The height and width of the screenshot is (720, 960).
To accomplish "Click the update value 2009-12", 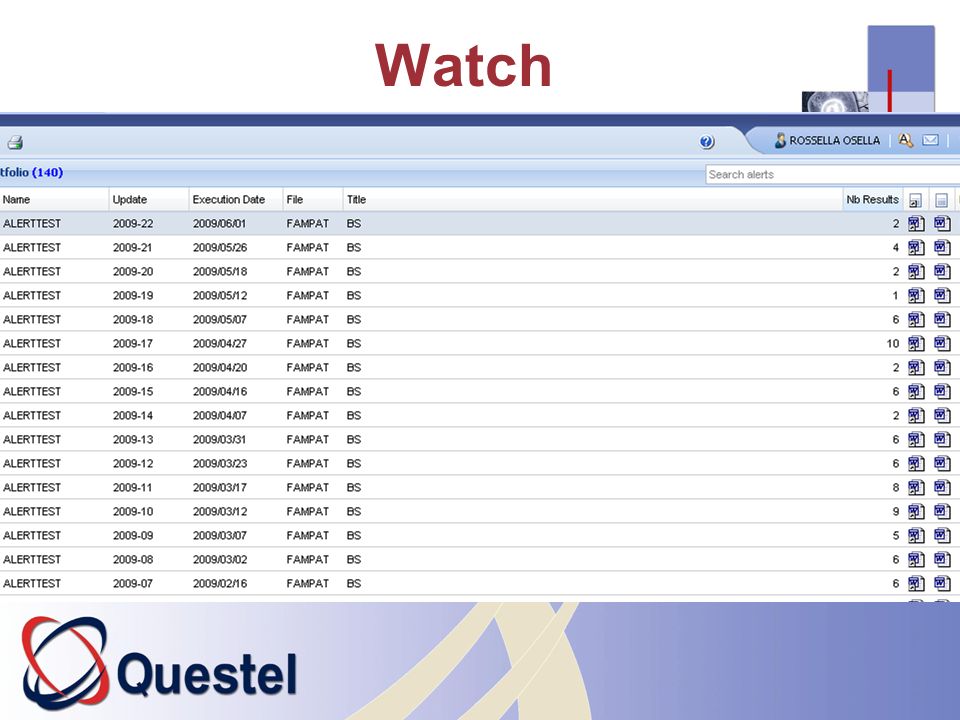I will point(133,463).
